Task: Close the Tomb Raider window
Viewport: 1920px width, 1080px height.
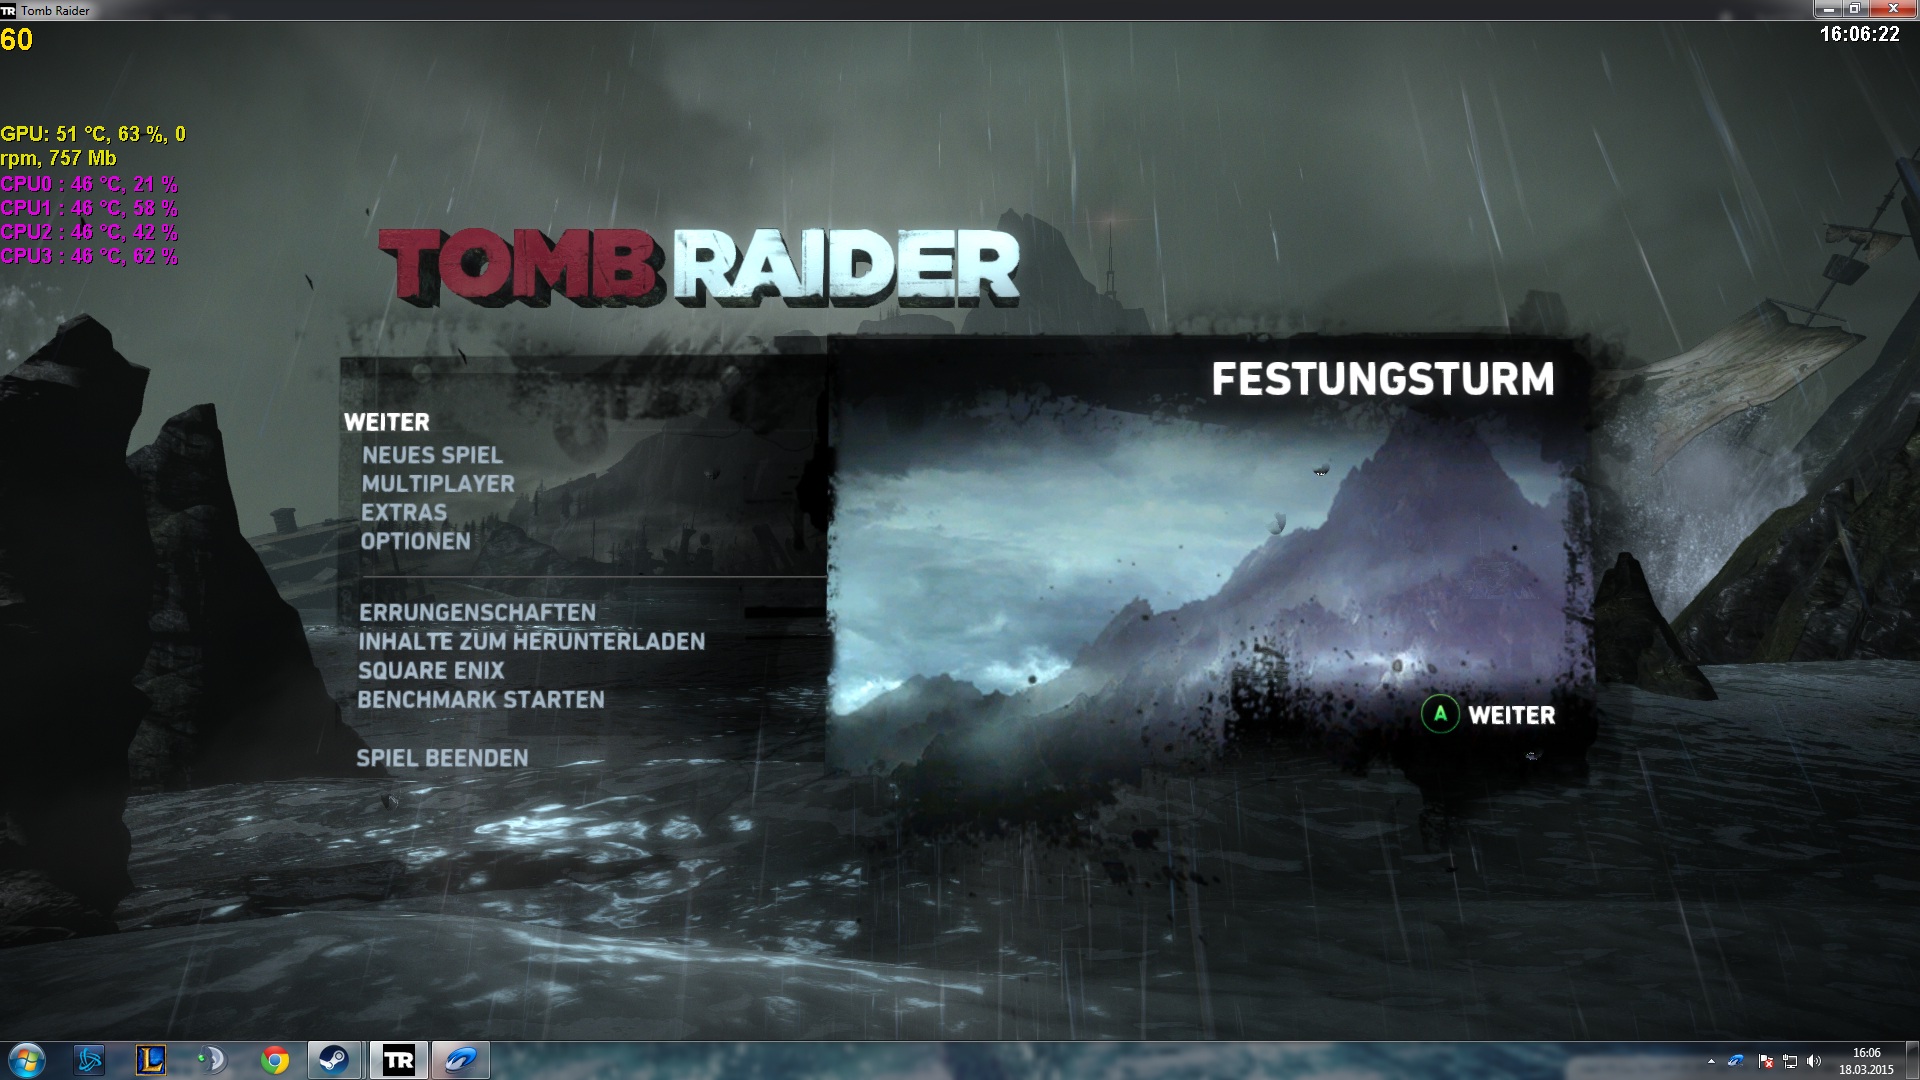Action: point(1893,9)
